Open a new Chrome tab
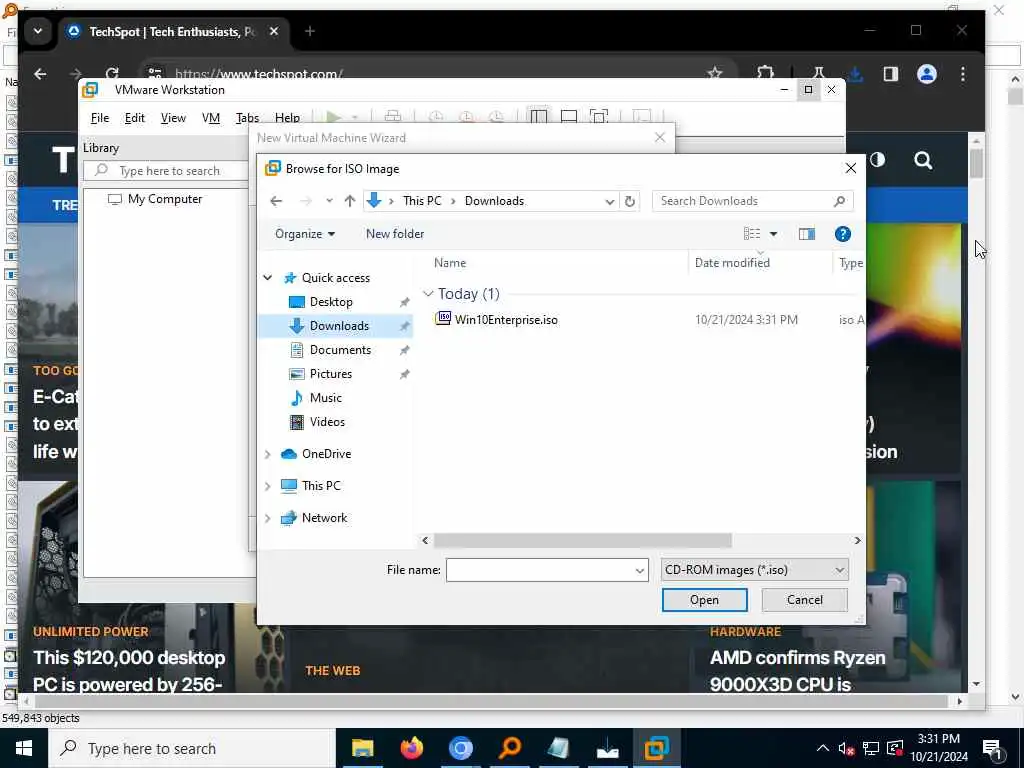This screenshot has width=1024, height=768. 310,31
